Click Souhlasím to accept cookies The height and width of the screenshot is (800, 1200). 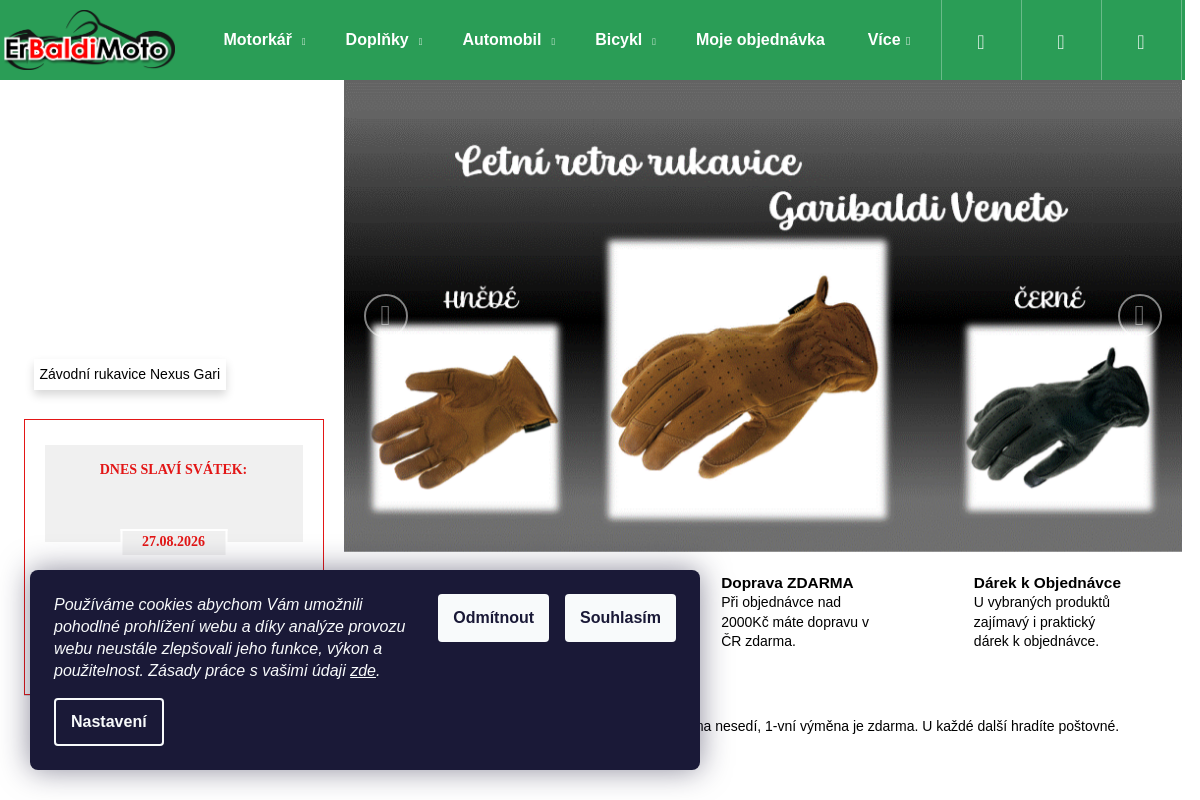[x=620, y=618]
